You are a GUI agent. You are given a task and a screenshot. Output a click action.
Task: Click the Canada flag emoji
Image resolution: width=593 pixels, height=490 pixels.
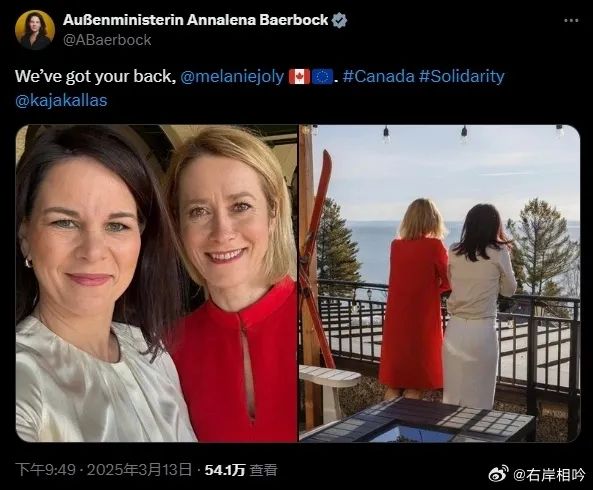pos(299,77)
